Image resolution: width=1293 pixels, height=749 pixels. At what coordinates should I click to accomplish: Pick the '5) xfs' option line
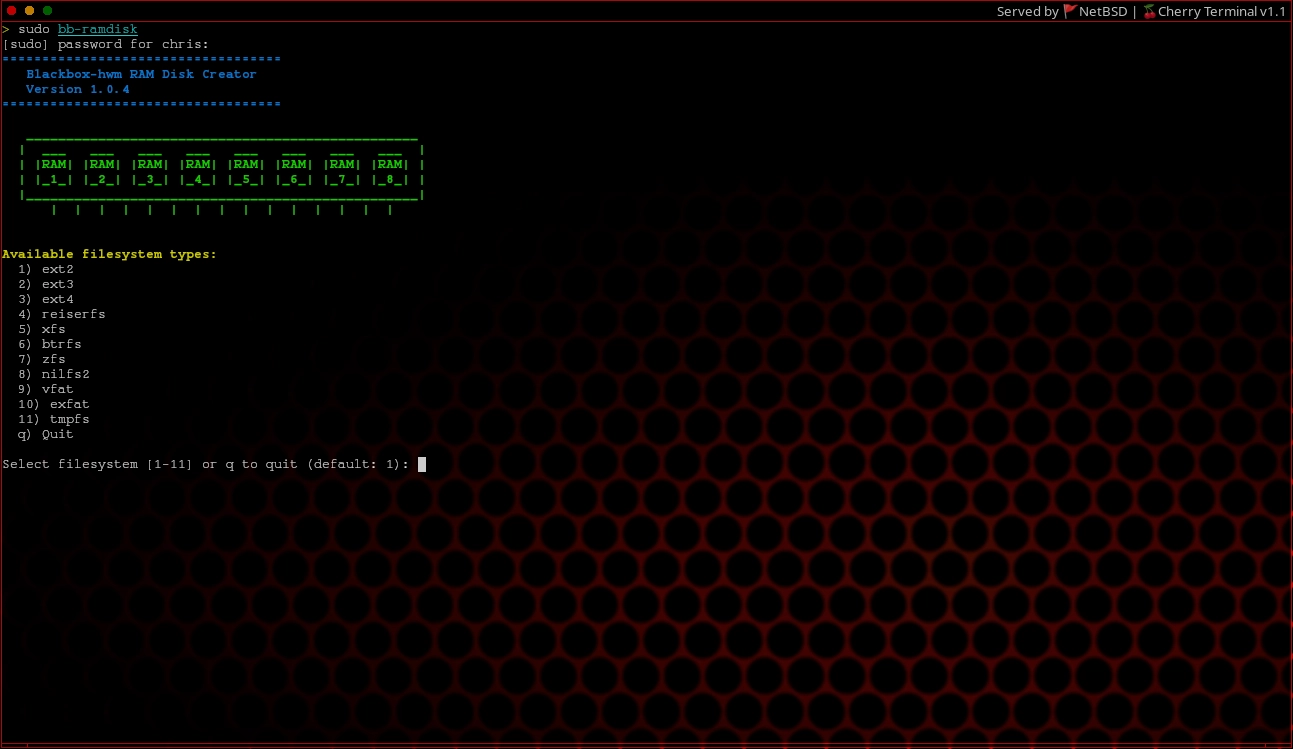[42, 329]
